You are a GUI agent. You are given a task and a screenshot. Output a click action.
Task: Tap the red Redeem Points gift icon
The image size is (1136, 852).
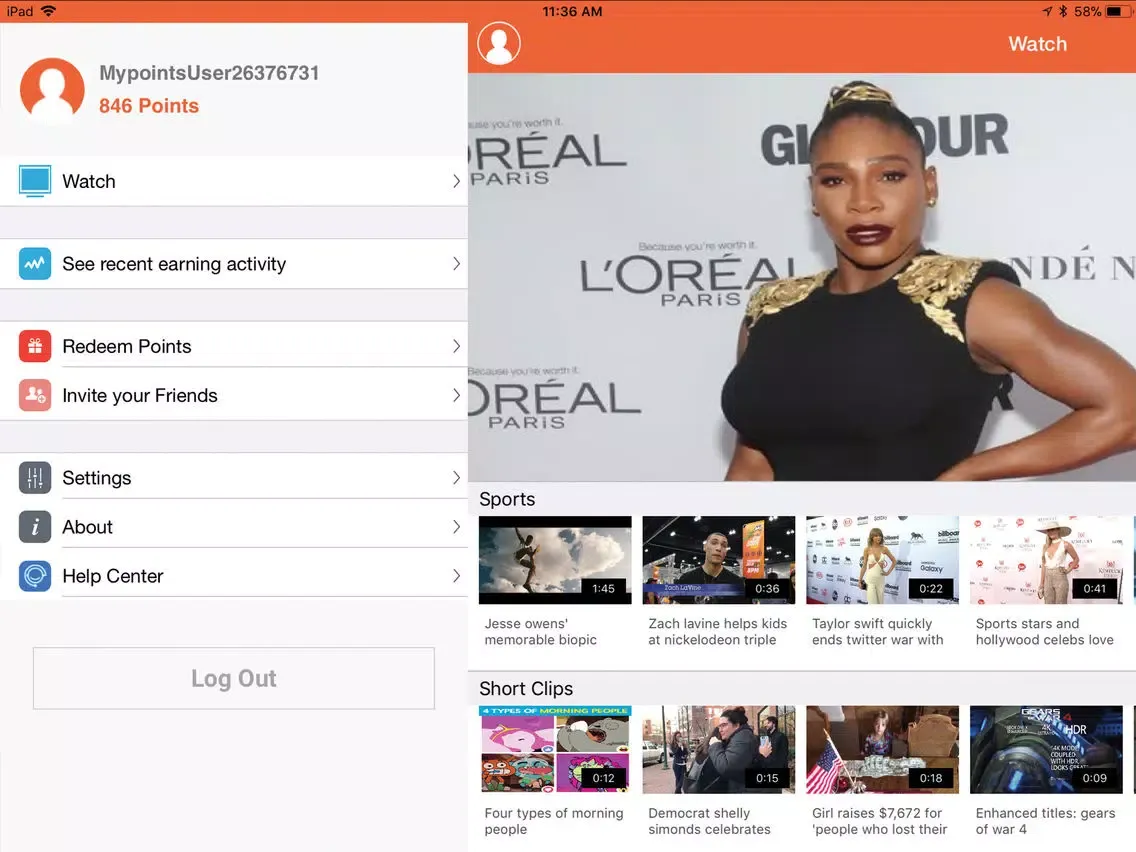pos(35,346)
